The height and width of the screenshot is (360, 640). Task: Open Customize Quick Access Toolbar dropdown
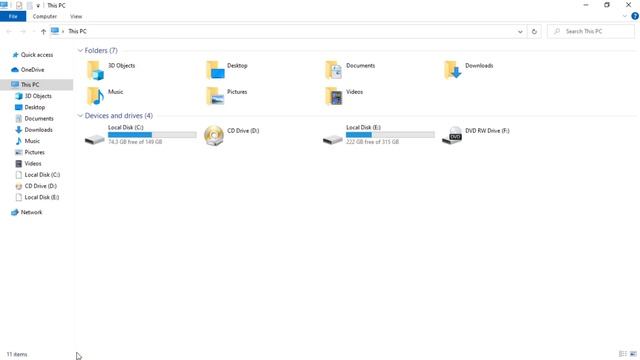coord(38,6)
